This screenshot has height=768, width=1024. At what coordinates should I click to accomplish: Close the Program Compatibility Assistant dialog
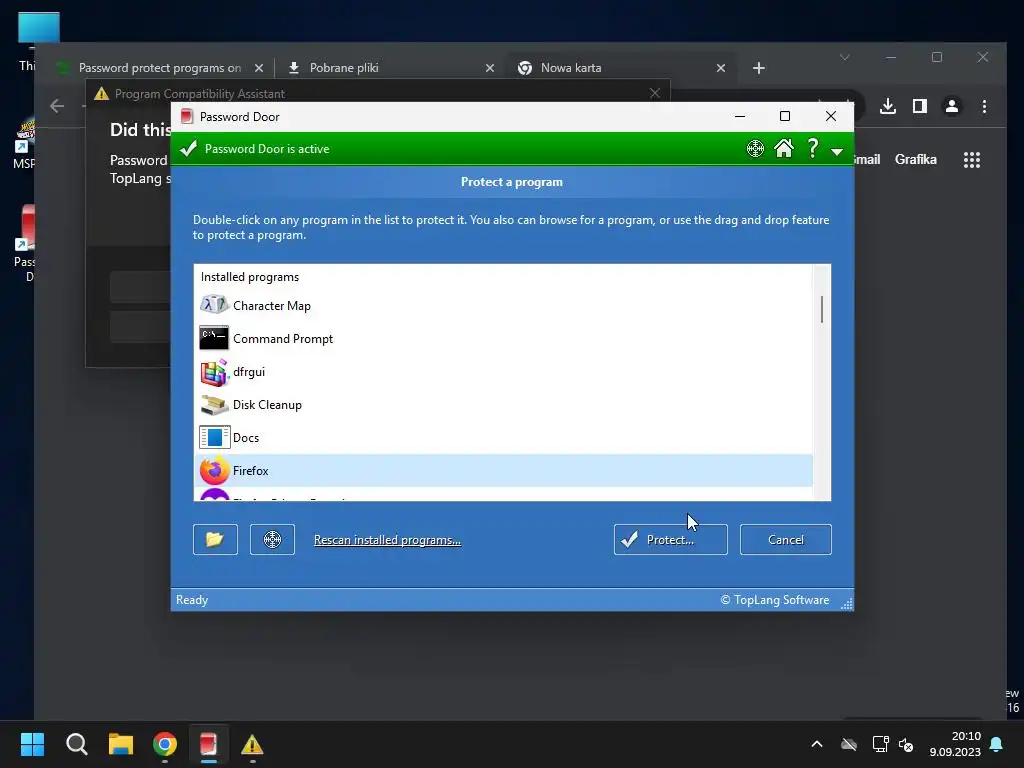tap(654, 93)
